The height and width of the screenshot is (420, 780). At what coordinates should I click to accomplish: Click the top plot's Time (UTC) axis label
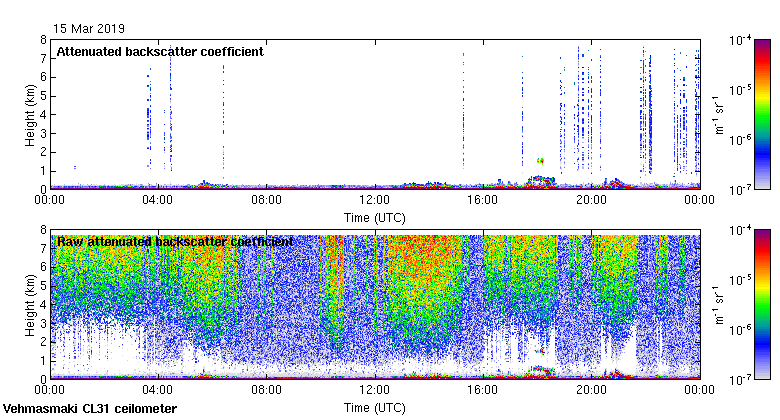pyautogui.click(x=375, y=218)
